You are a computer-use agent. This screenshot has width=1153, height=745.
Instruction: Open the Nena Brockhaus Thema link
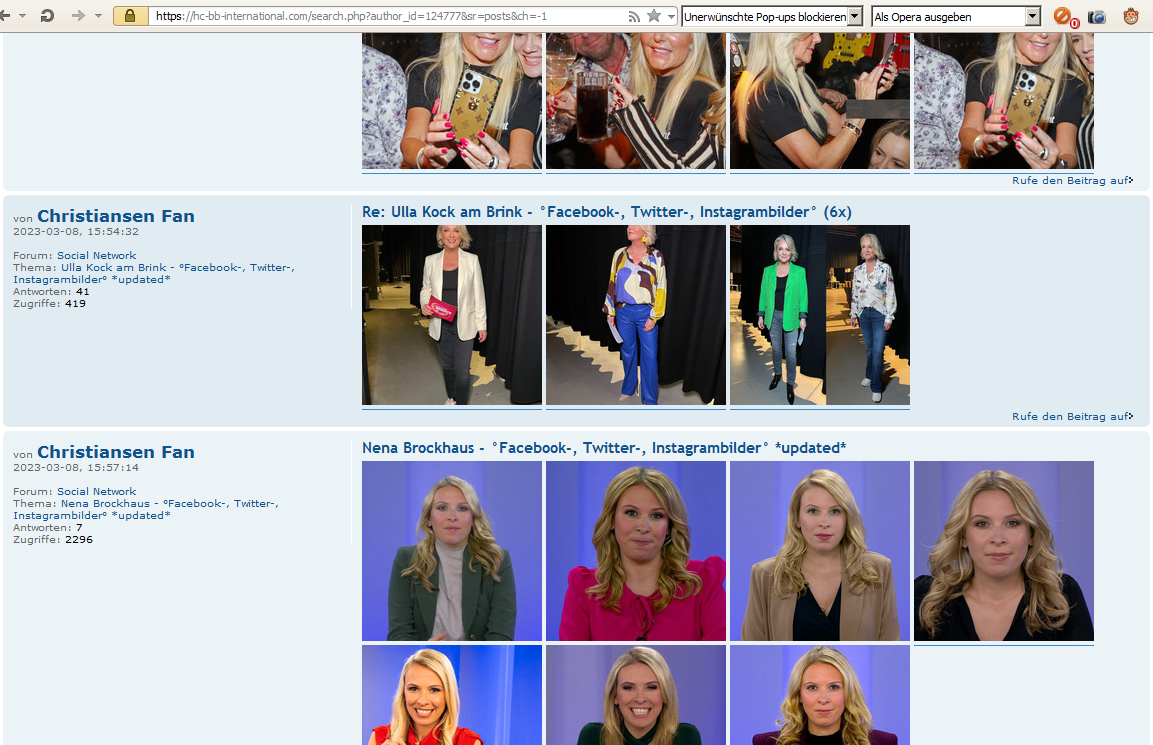(x=146, y=510)
